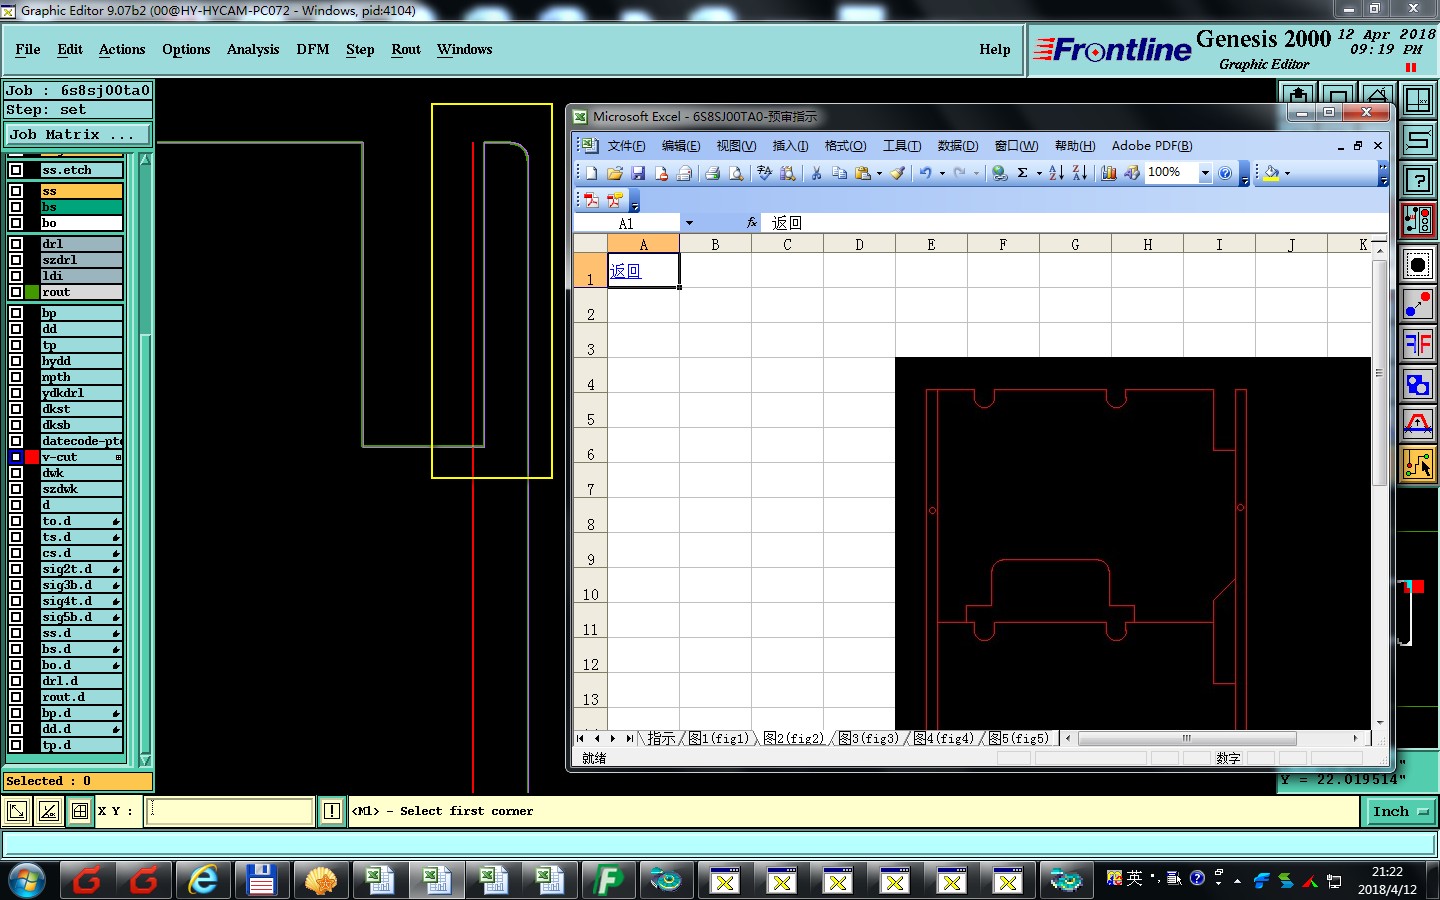Open the overlapping shapes tool icon
The height and width of the screenshot is (900, 1440).
1418,384
